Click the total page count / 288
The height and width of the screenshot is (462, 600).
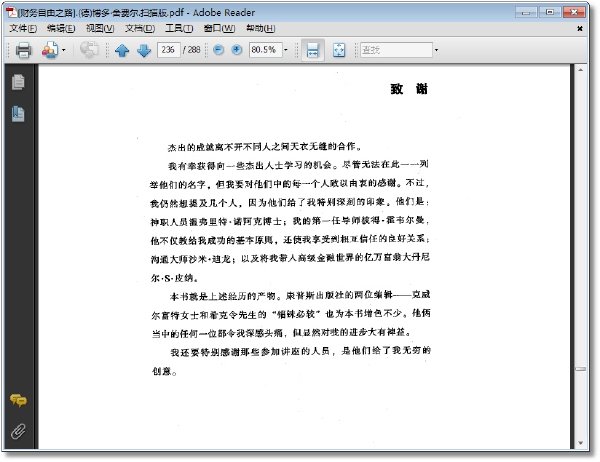(192, 50)
